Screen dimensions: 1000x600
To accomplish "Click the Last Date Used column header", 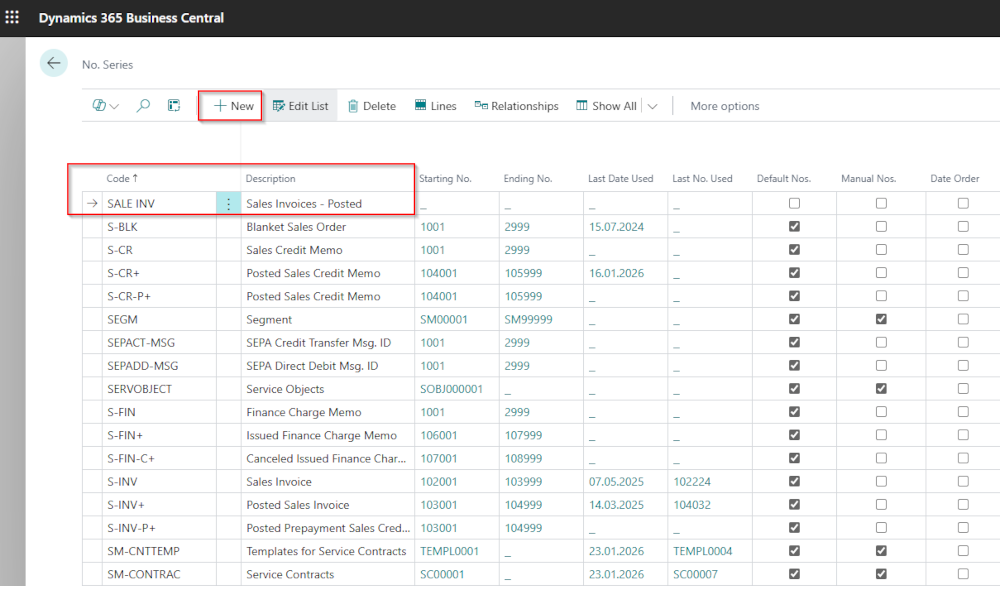I will click(x=621, y=179).
